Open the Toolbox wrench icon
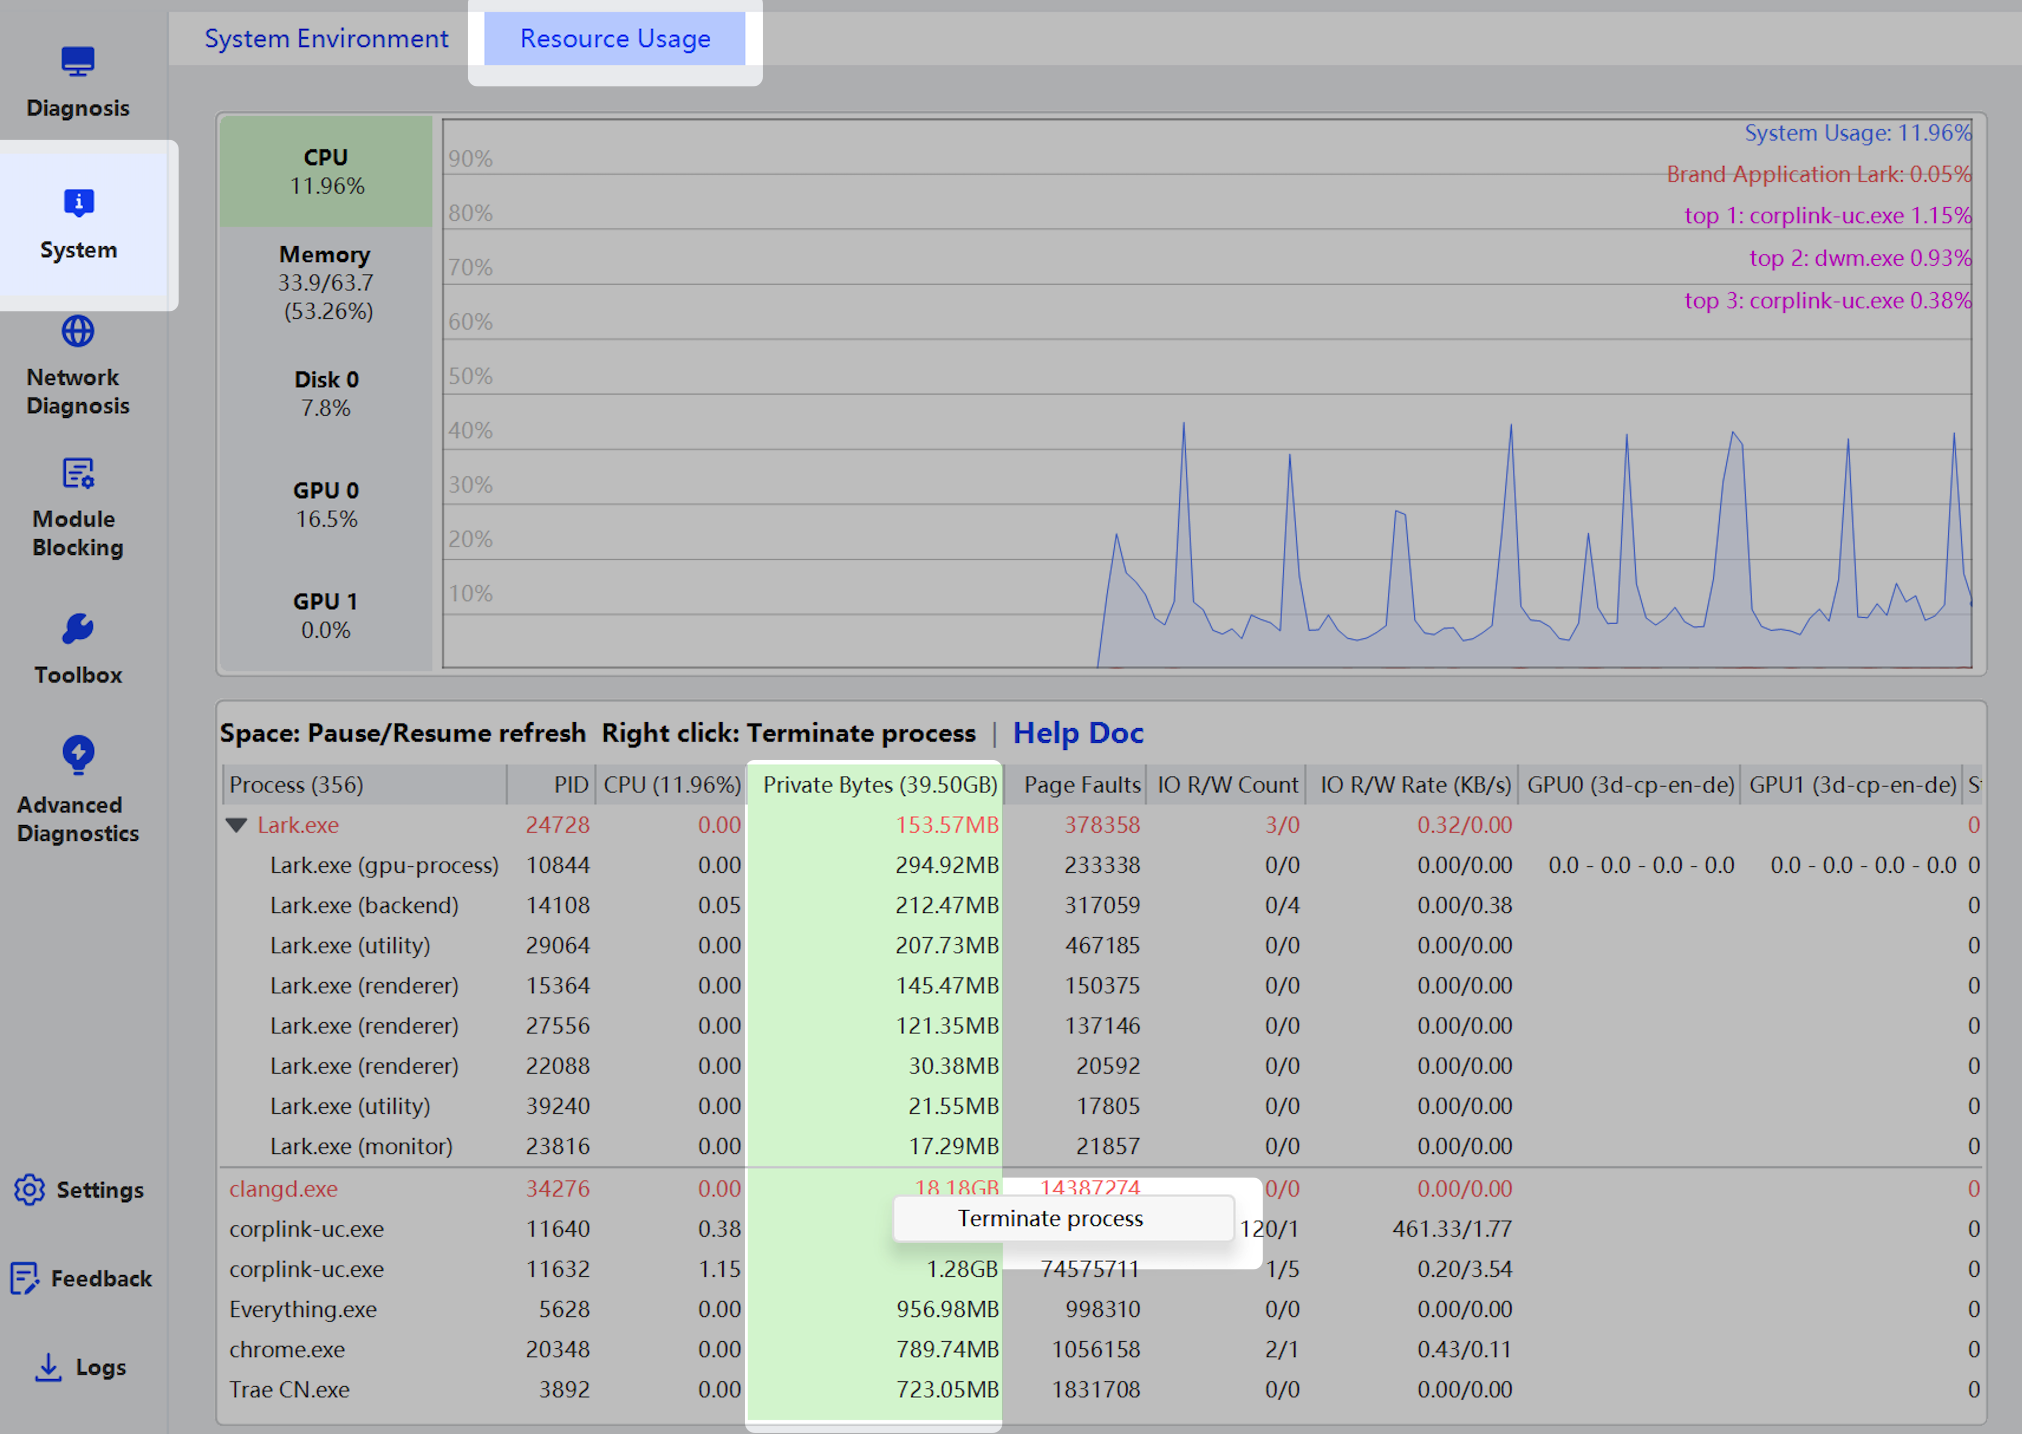Image resolution: width=2022 pixels, height=1434 pixels. (x=78, y=629)
